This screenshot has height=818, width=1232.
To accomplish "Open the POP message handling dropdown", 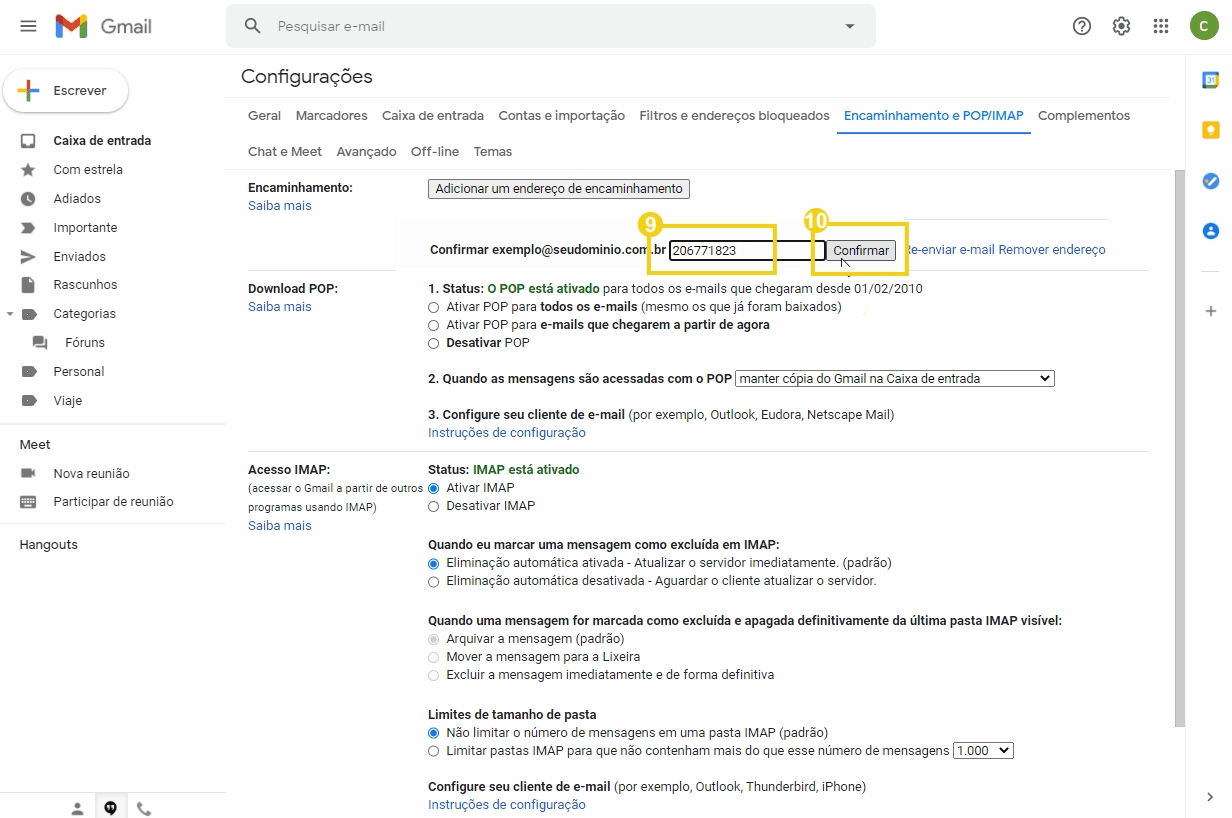I will tap(895, 378).
